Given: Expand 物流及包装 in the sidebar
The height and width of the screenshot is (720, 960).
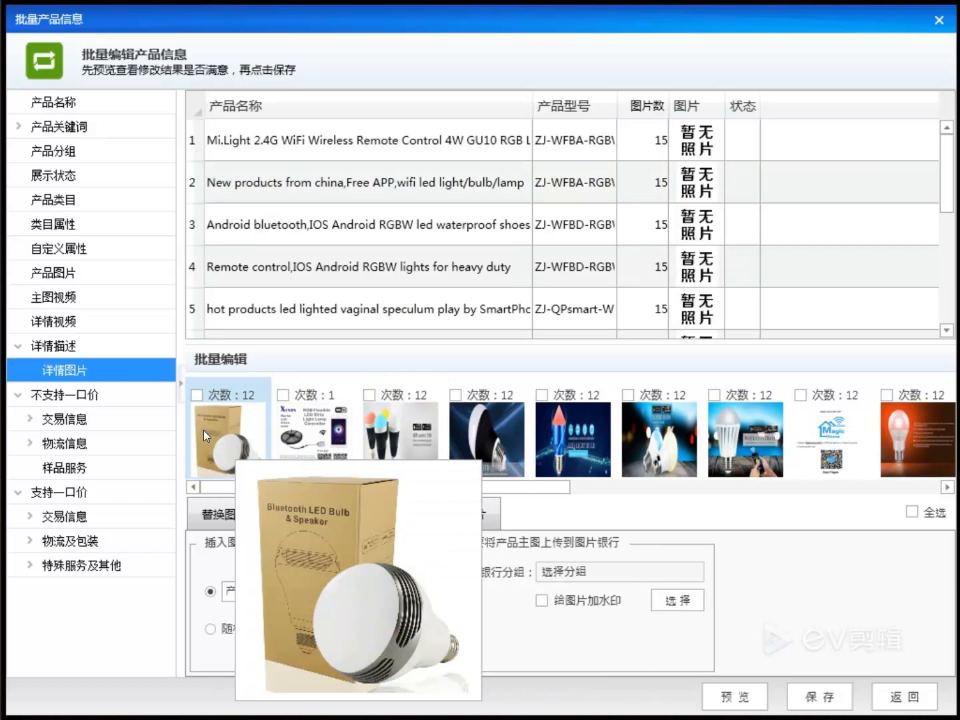Looking at the screenshot, I should tap(29, 541).
